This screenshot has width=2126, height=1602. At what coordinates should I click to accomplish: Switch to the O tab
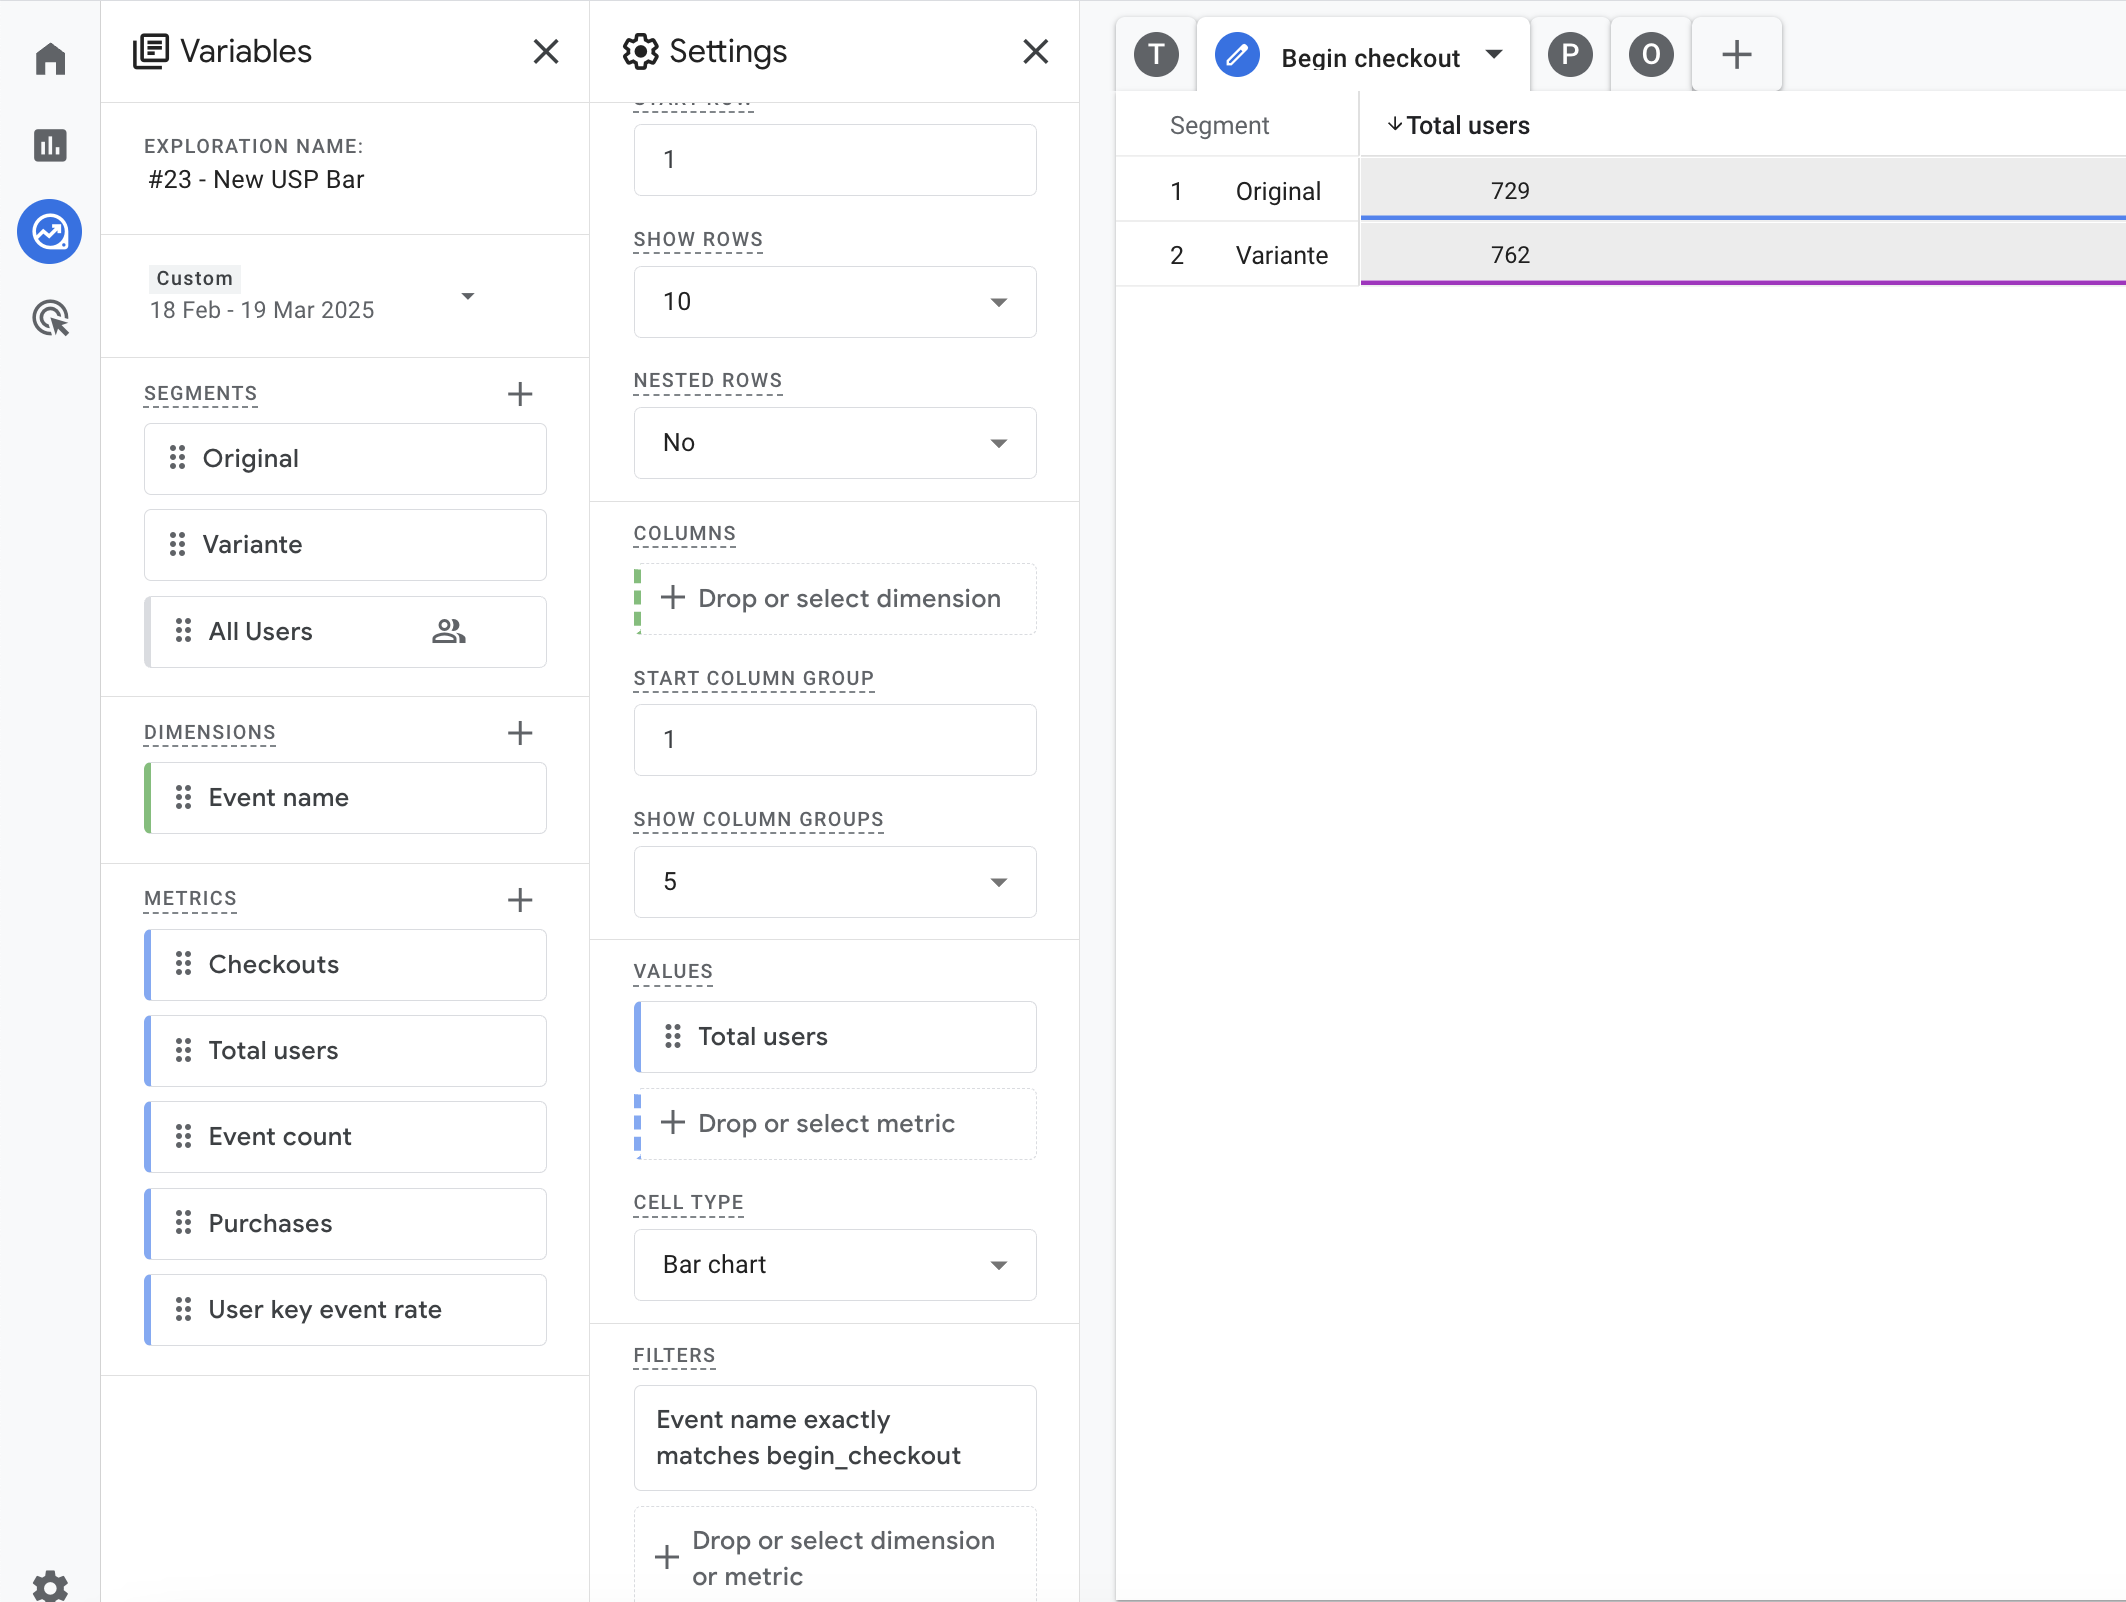(x=1651, y=55)
